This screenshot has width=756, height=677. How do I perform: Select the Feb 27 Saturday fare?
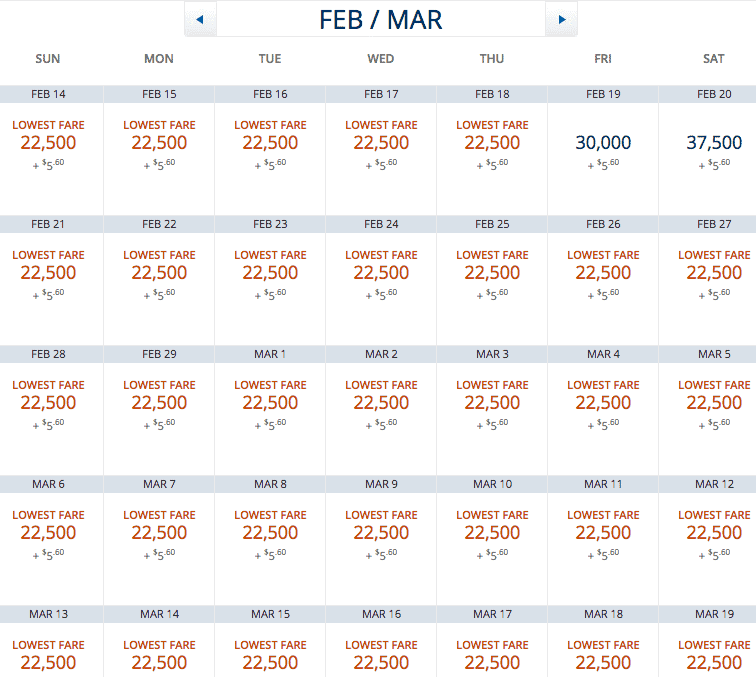[714, 273]
